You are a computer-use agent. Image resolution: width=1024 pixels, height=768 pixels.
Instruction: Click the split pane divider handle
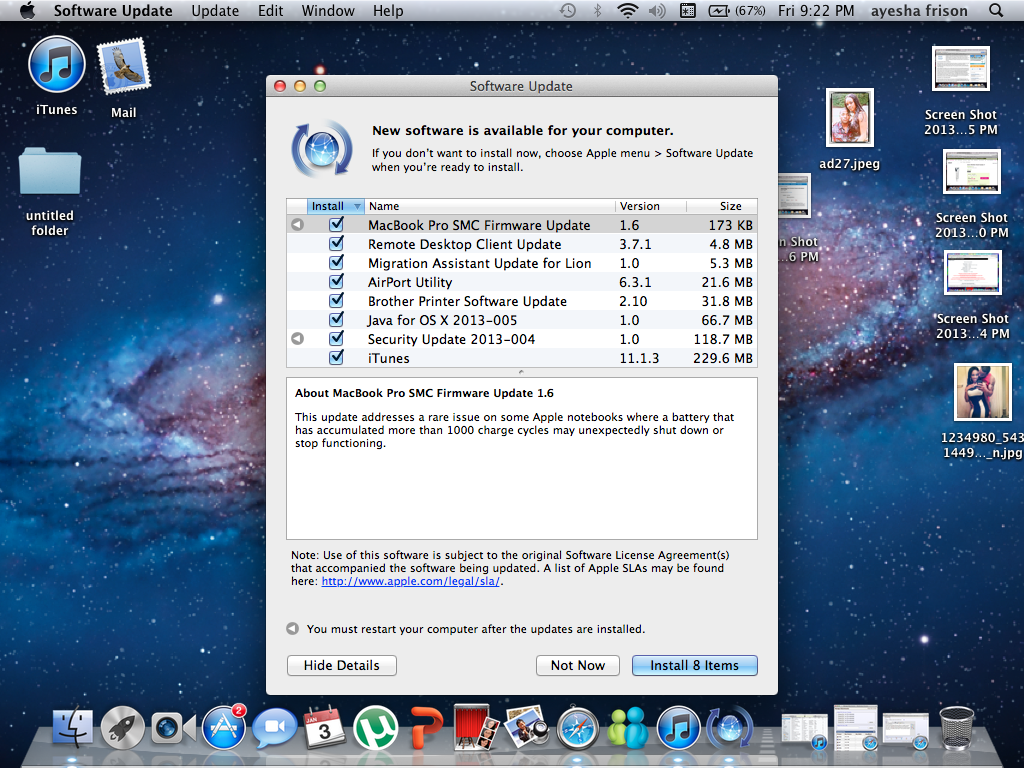click(x=521, y=372)
